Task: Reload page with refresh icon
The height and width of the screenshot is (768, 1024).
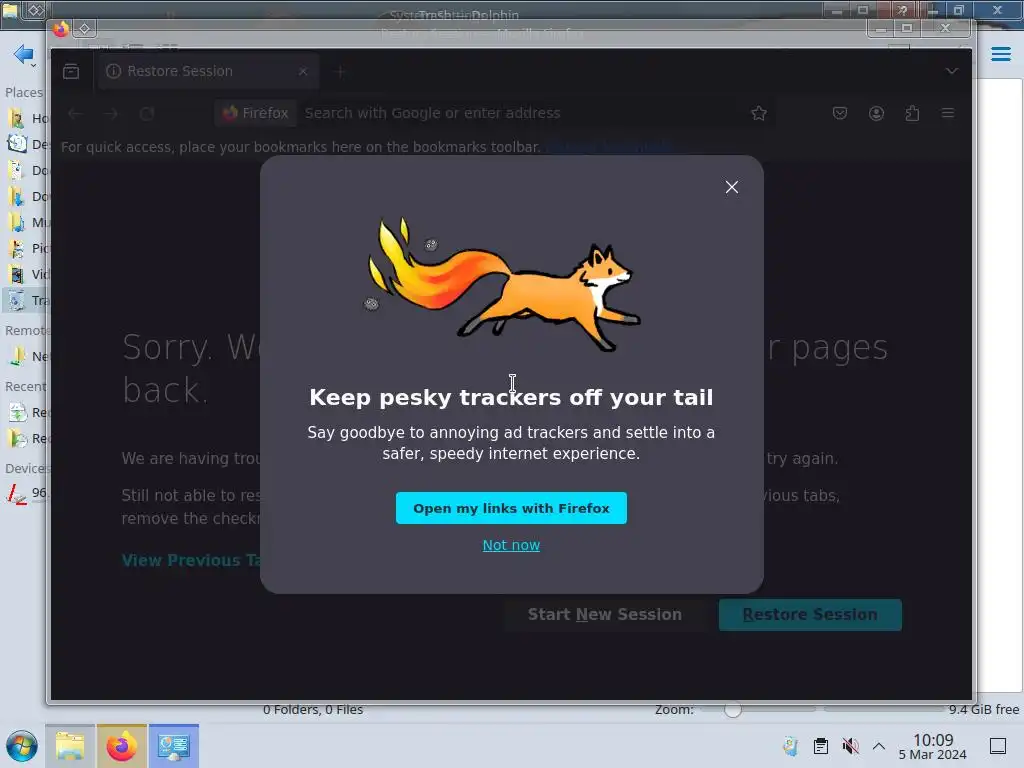Action: tap(147, 114)
